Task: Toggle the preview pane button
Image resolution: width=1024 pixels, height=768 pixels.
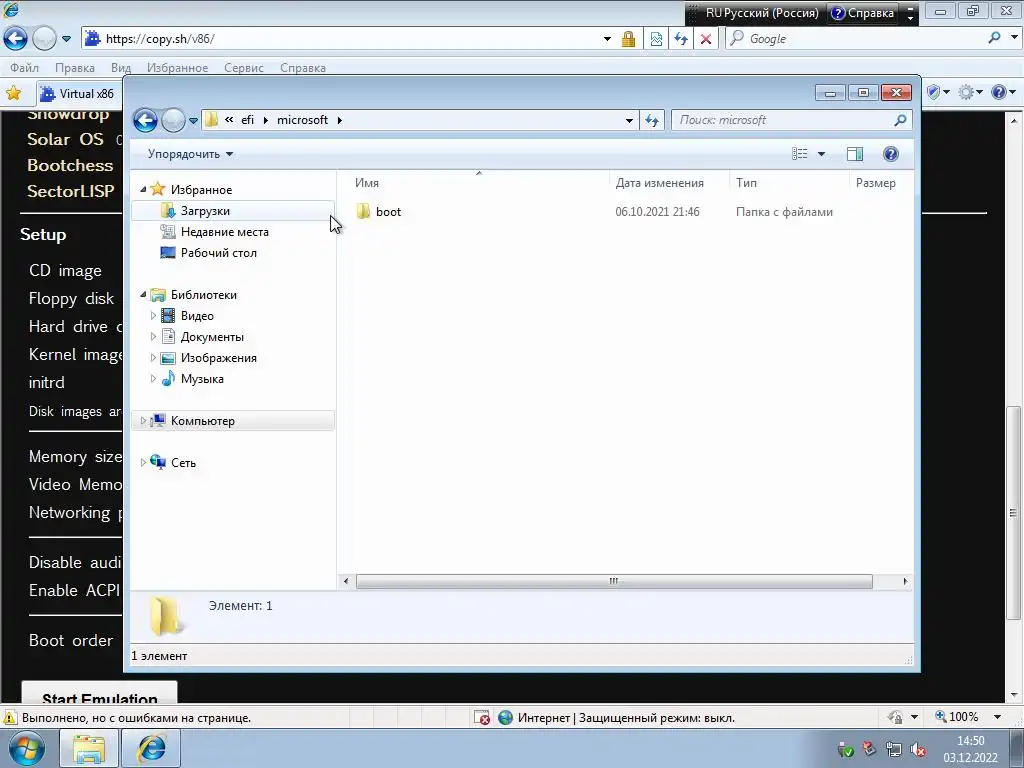Action: [855, 154]
